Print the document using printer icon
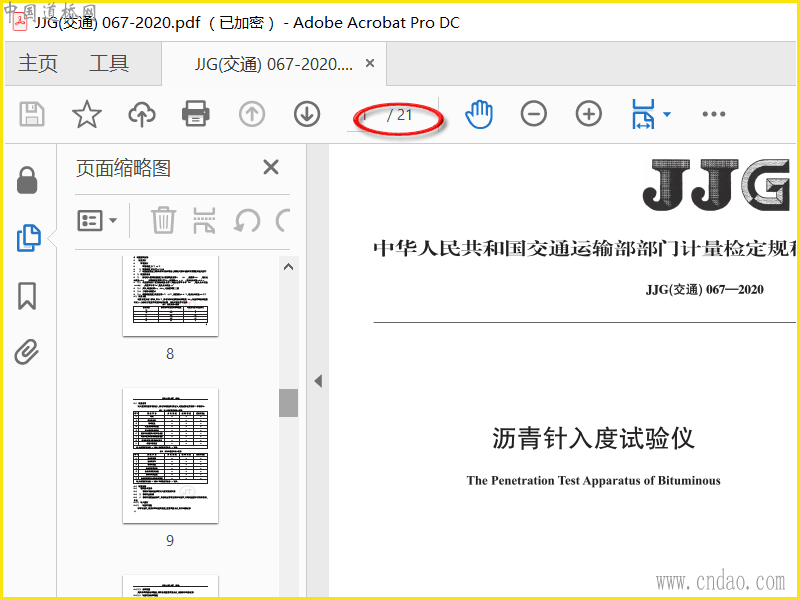 [x=196, y=114]
